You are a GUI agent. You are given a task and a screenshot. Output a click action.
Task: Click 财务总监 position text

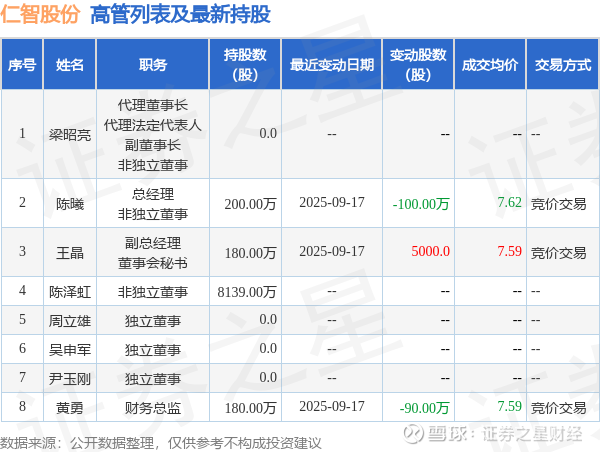(x=153, y=408)
